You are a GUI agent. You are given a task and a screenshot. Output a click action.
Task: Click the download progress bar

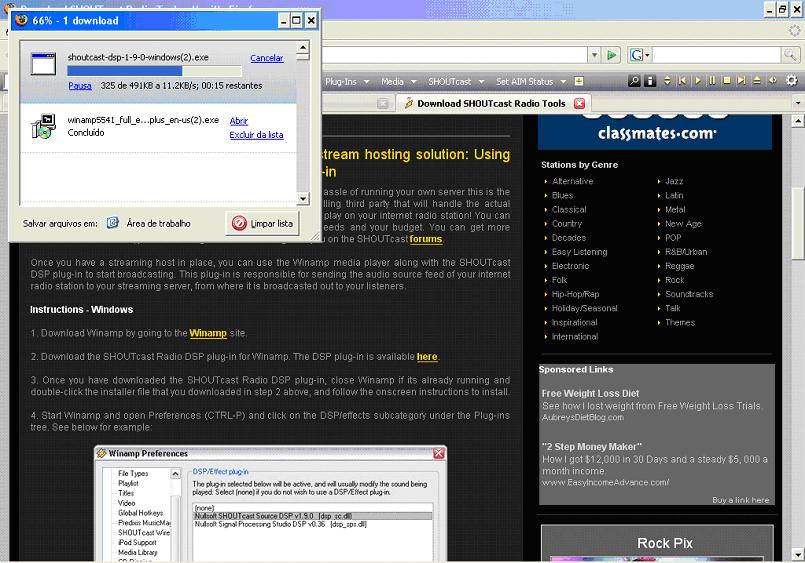point(155,71)
